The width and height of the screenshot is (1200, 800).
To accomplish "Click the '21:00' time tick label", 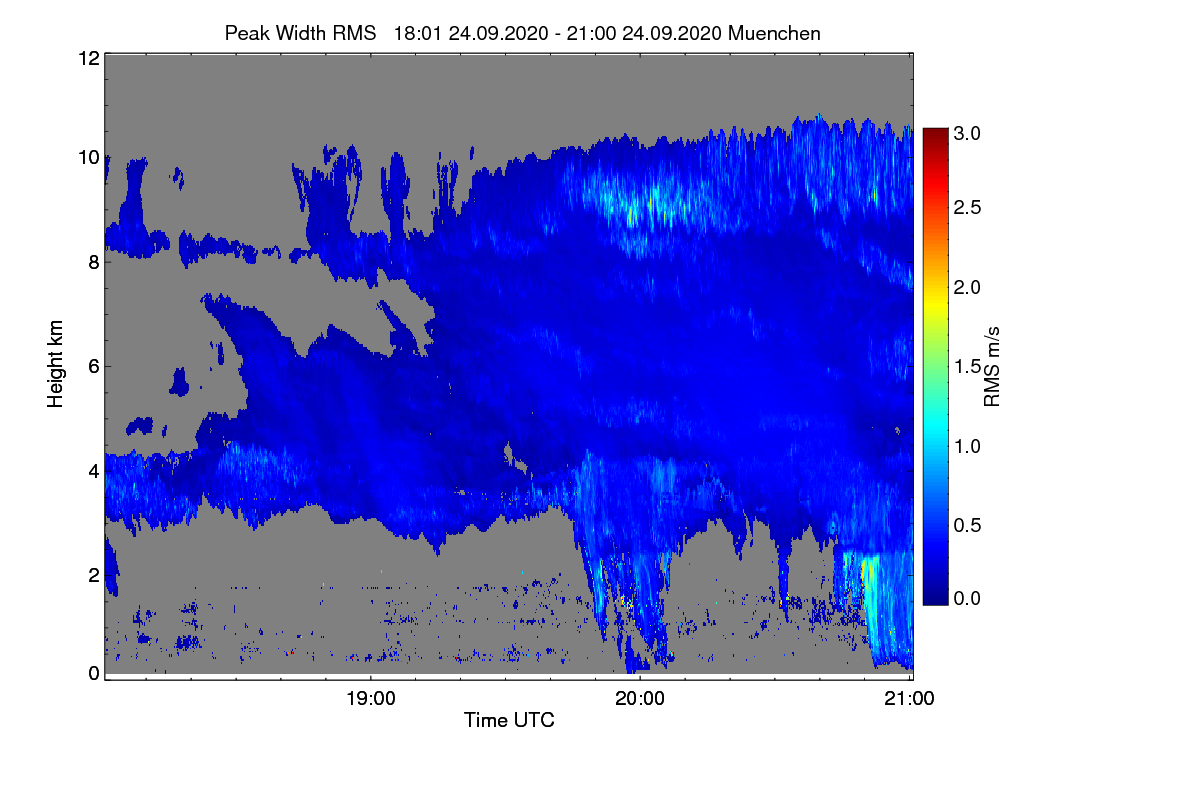I will [x=910, y=698].
